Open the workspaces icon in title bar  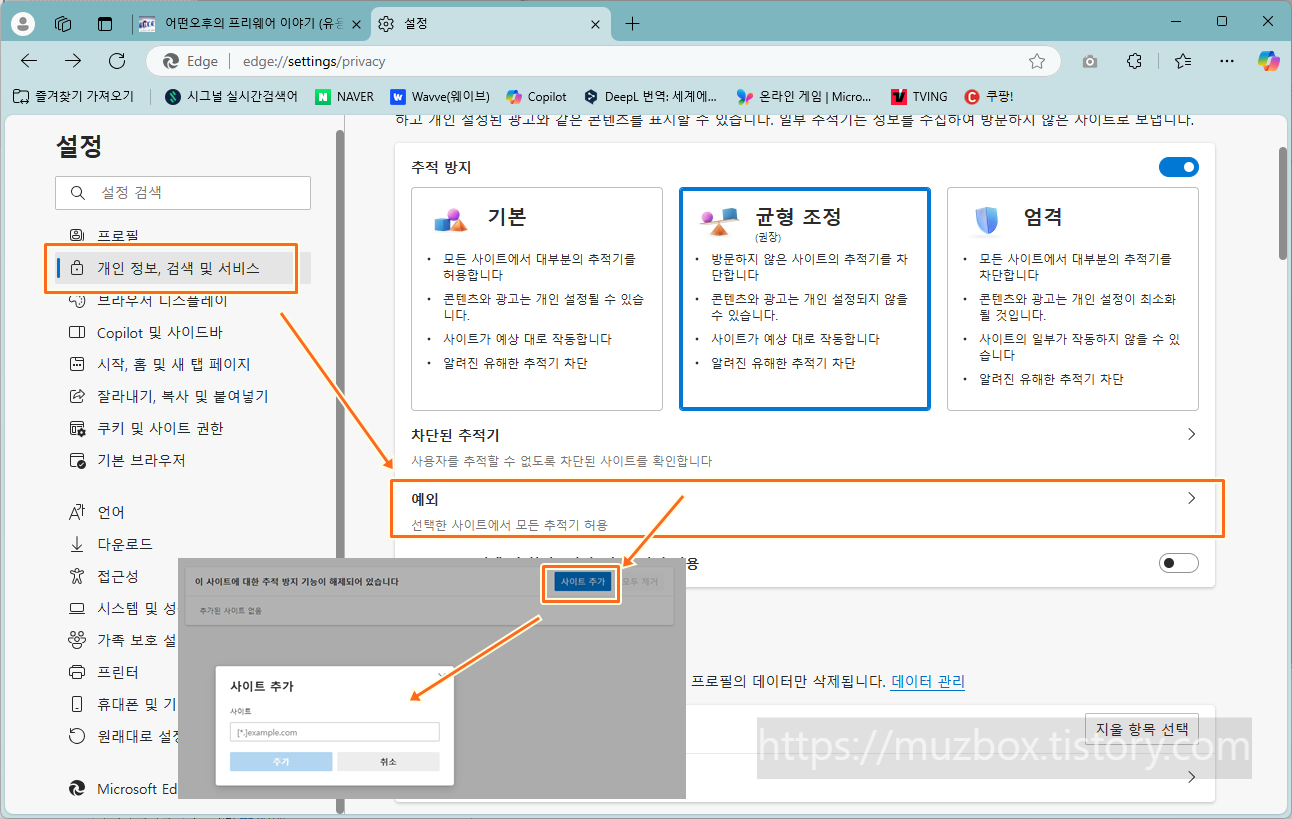(x=63, y=23)
